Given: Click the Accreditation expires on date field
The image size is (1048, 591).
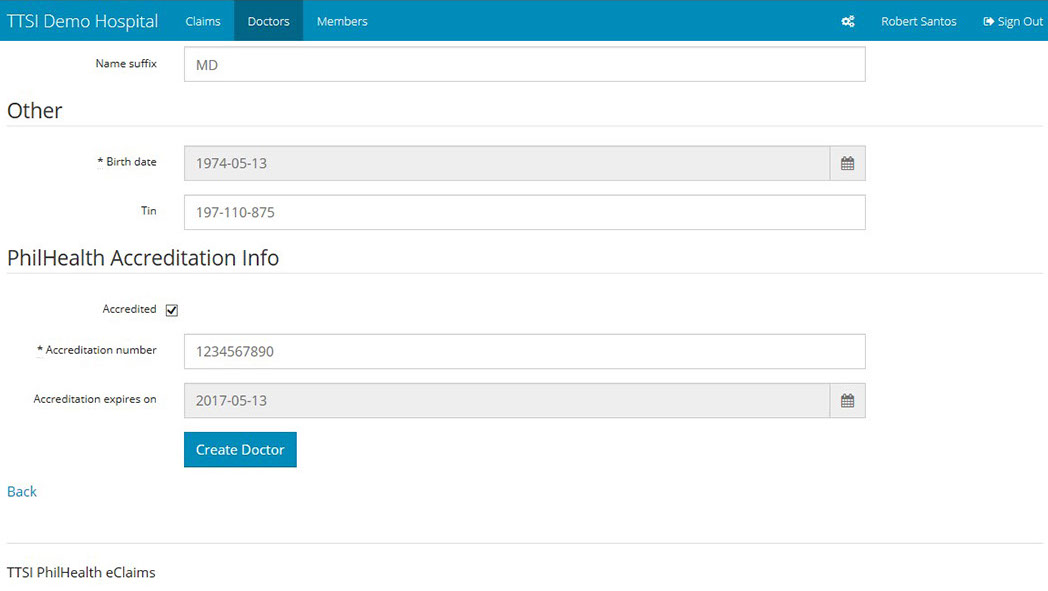Looking at the screenshot, I should pos(507,401).
